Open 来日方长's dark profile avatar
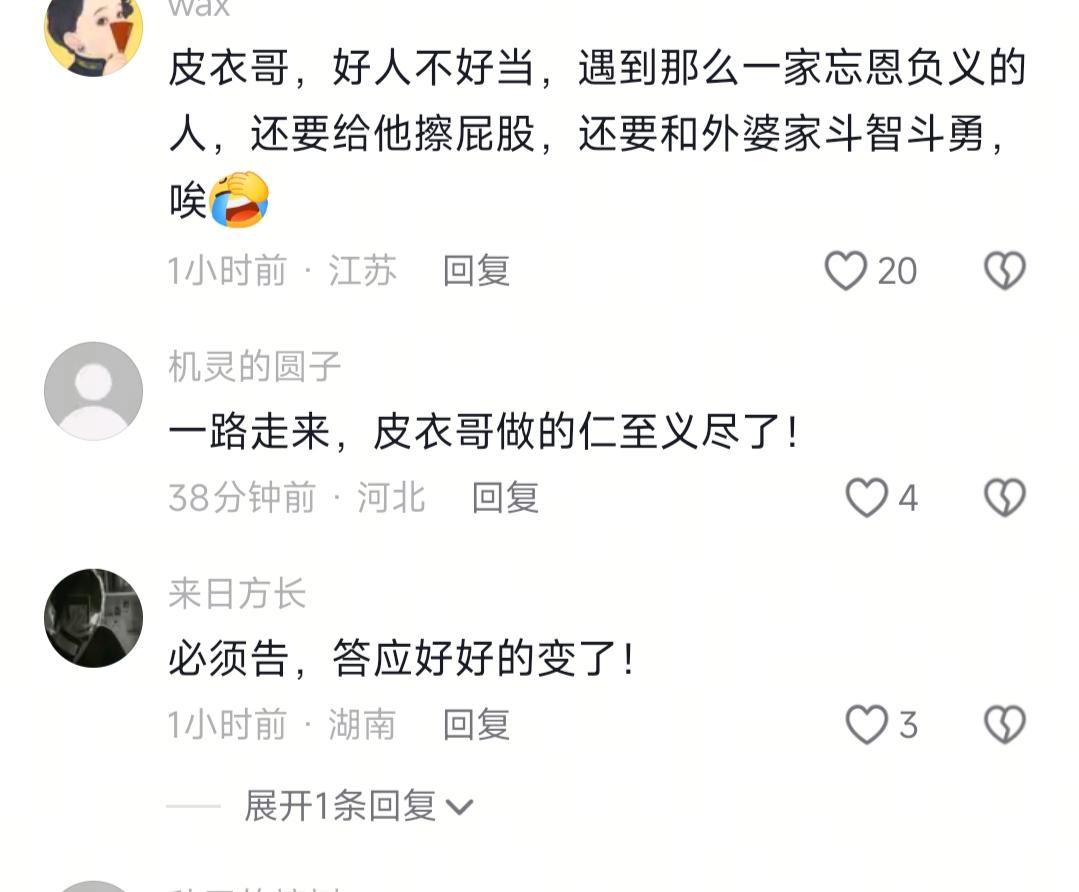The image size is (1079, 892). pos(94,618)
